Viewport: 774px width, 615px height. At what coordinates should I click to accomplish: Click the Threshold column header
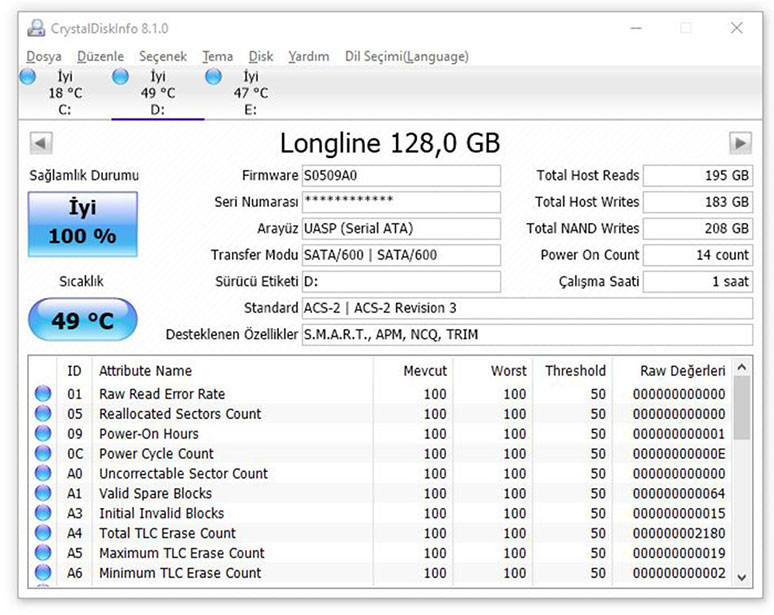(575, 371)
